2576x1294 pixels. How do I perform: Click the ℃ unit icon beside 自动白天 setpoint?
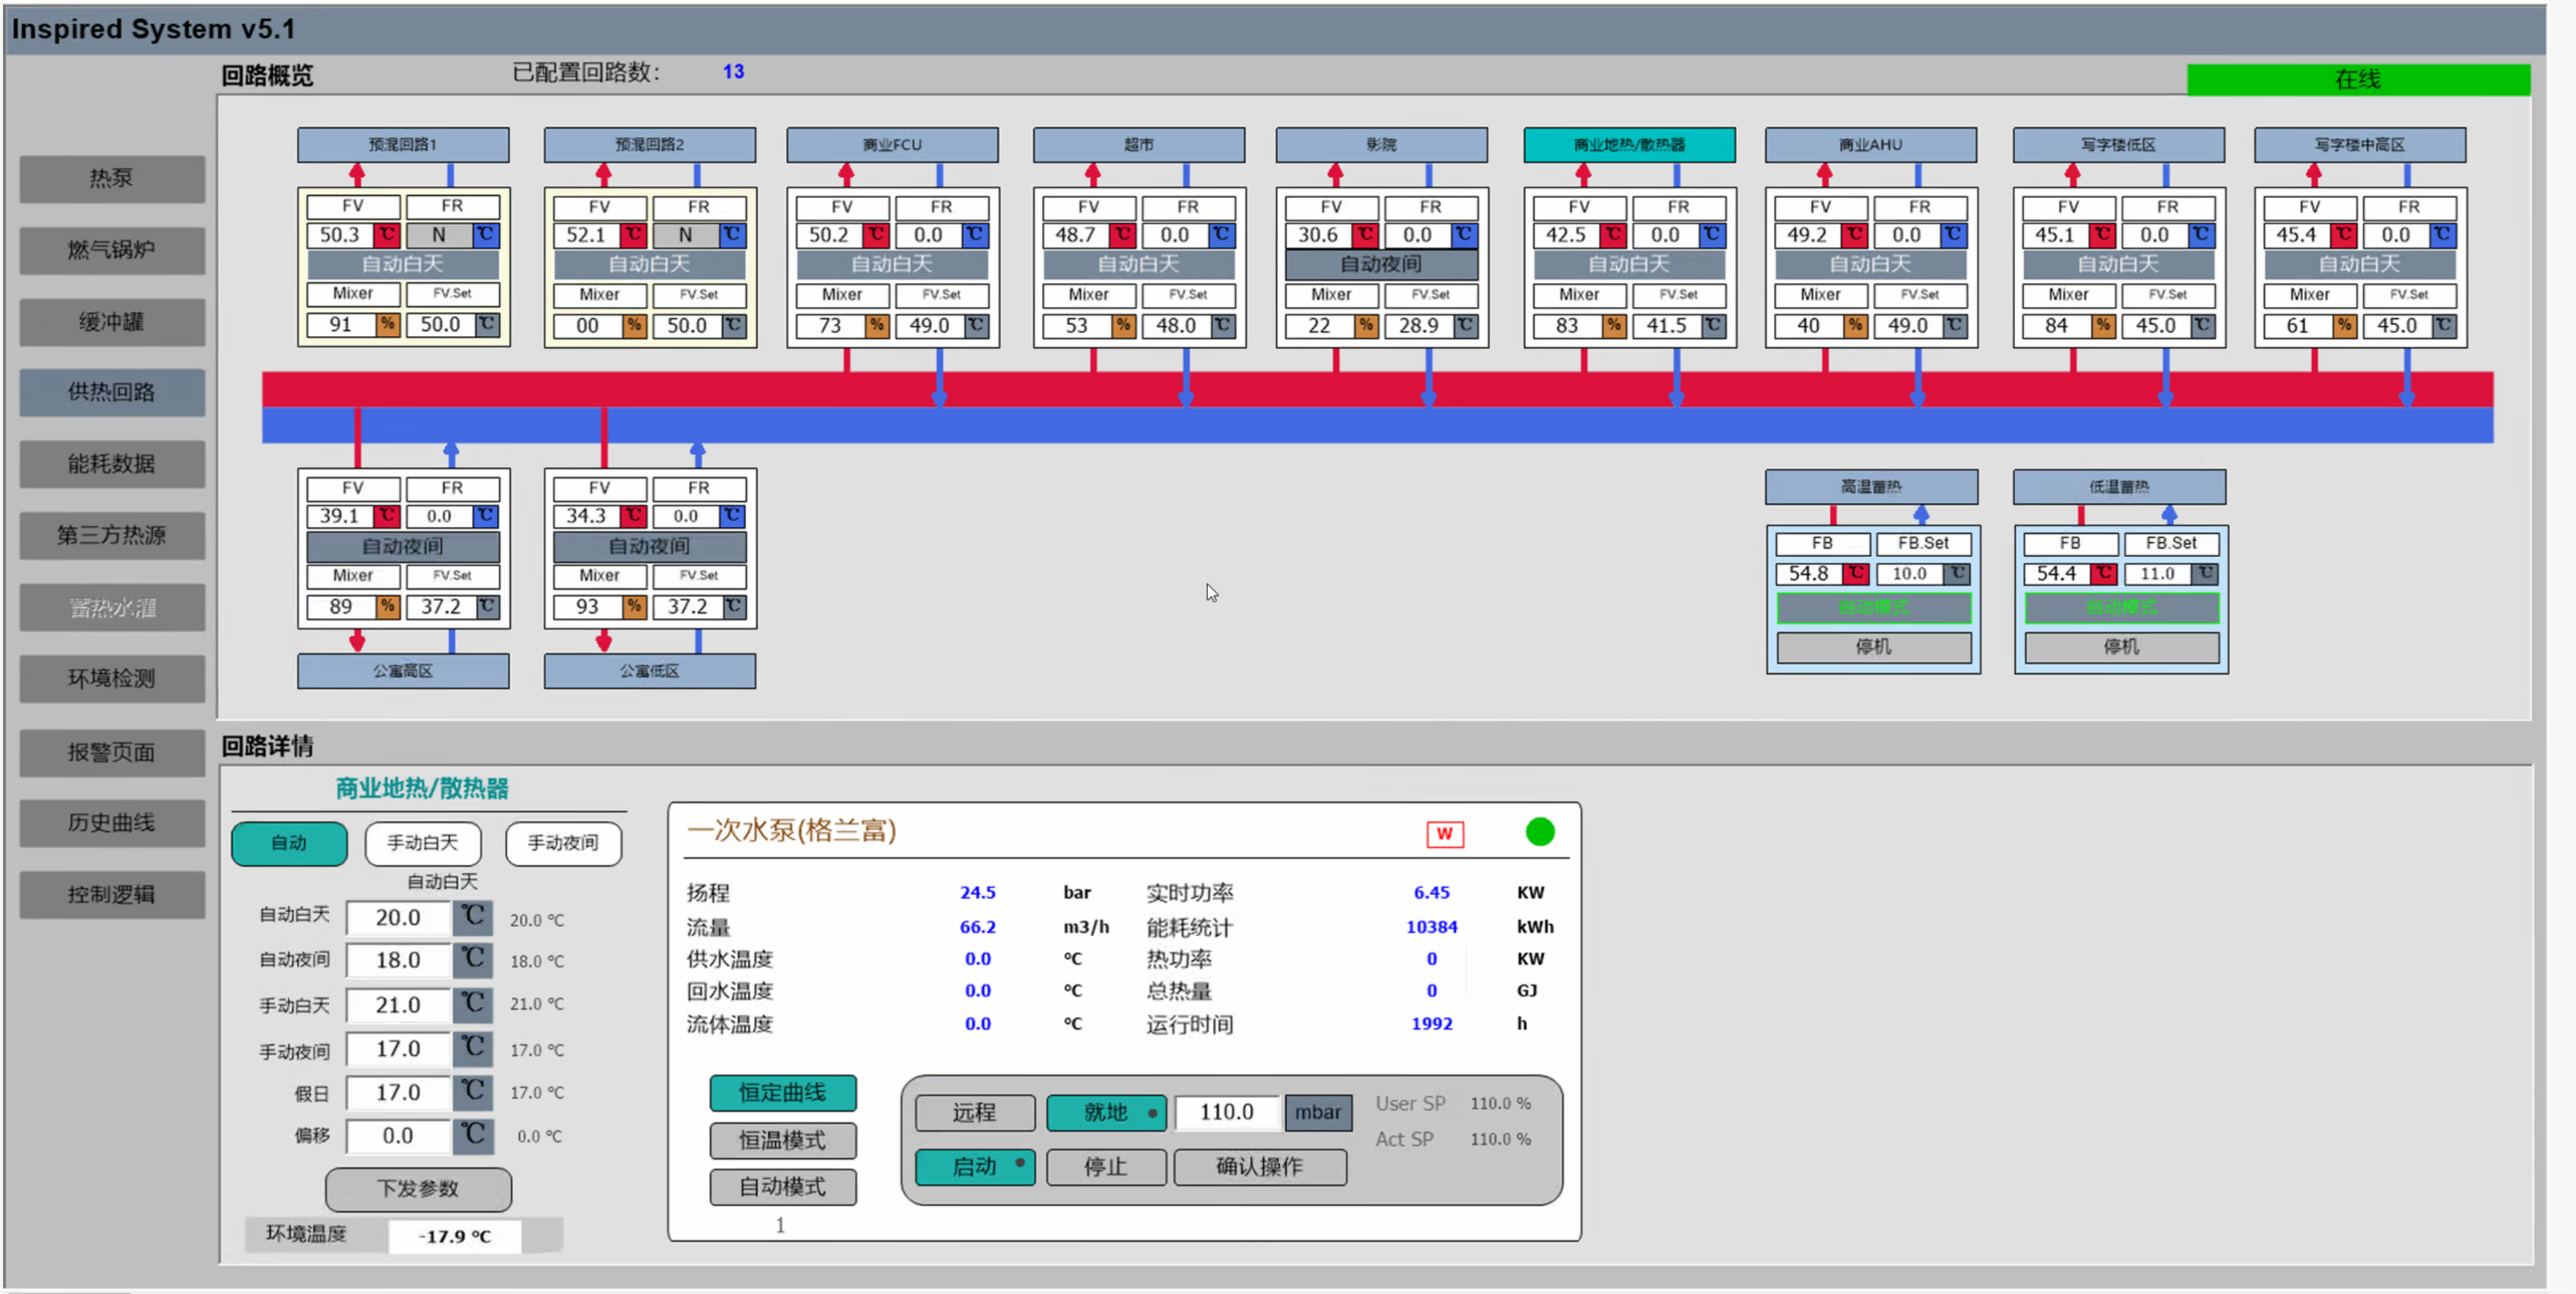tap(472, 916)
